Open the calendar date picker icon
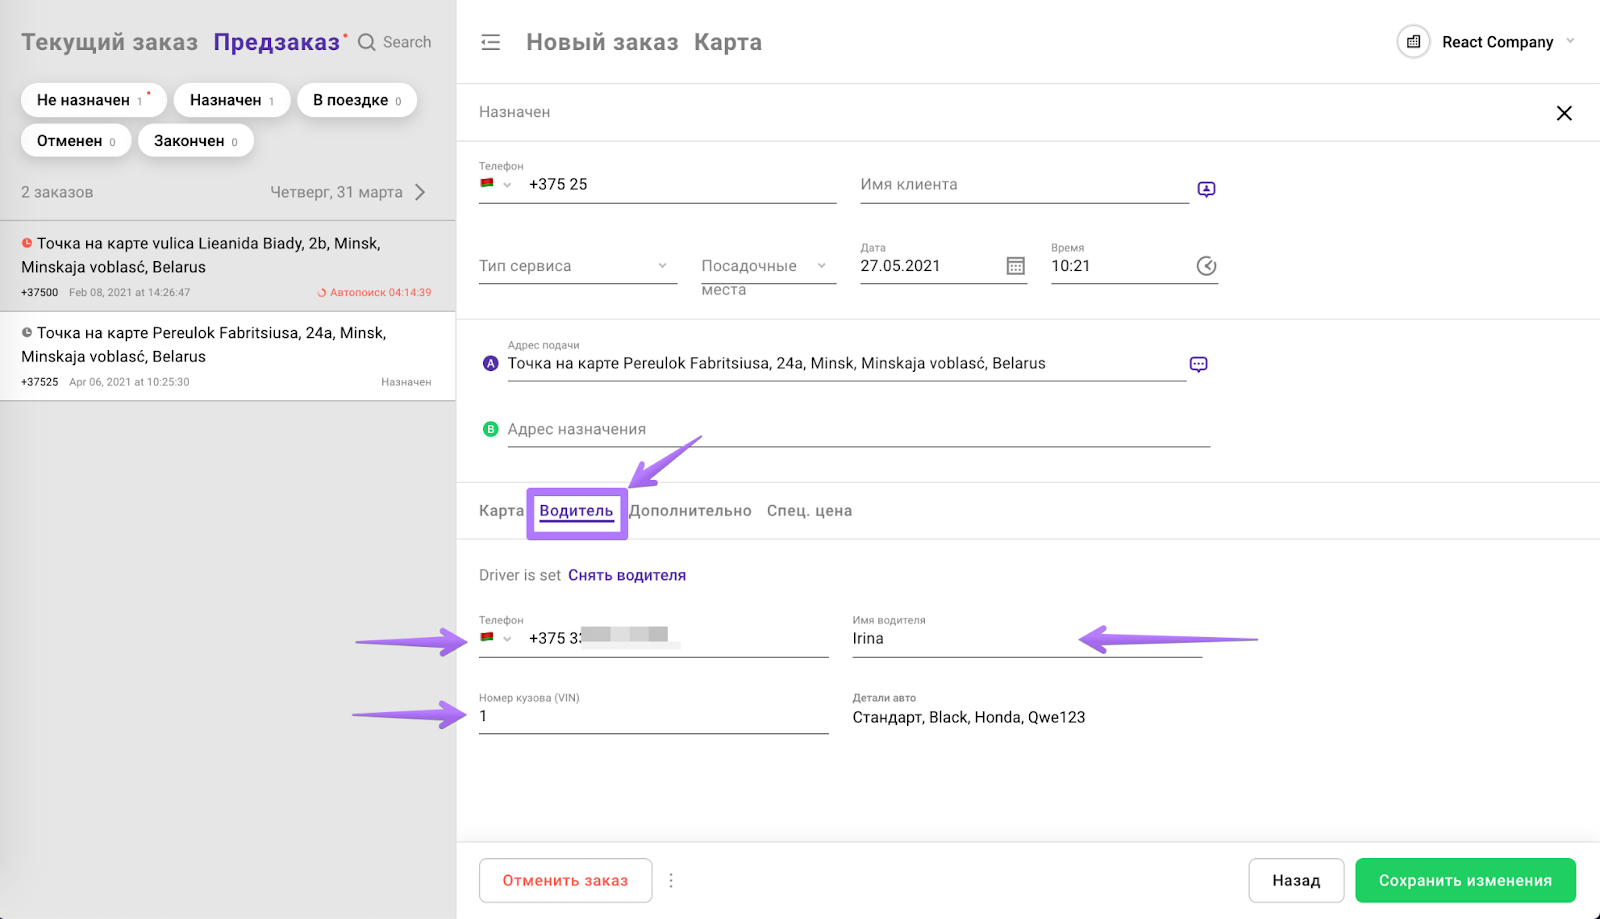 pos(1015,266)
